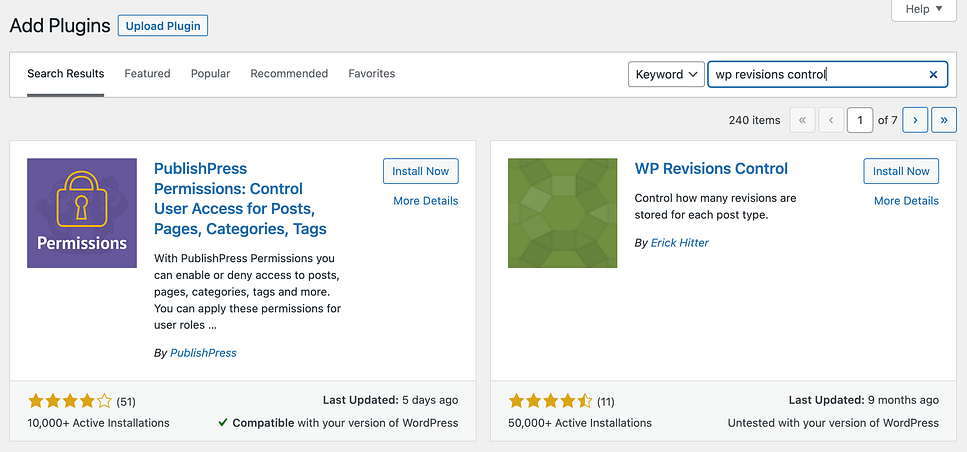The width and height of the screenshot is (967, 452).
Task: Click the PublishPress Permissions lock icon
Action: (82, 213)
